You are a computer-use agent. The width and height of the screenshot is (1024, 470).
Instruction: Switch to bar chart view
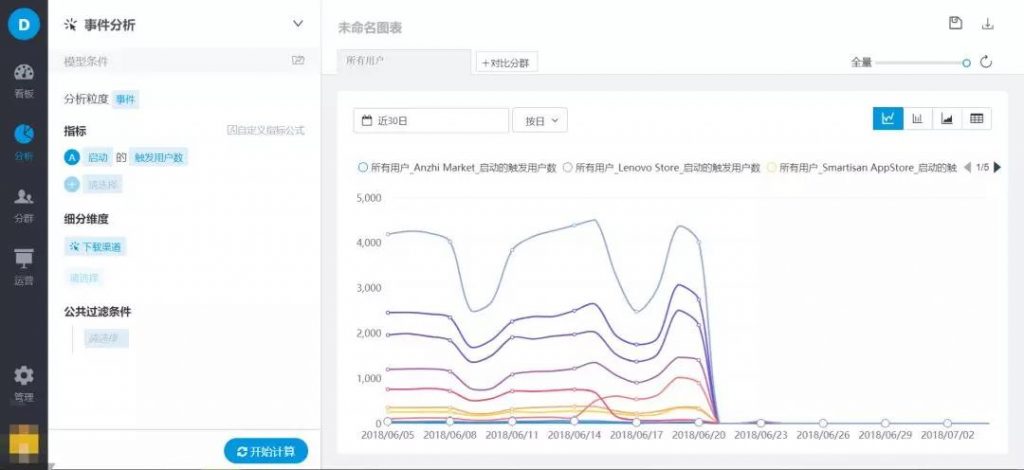click(918, 119)
